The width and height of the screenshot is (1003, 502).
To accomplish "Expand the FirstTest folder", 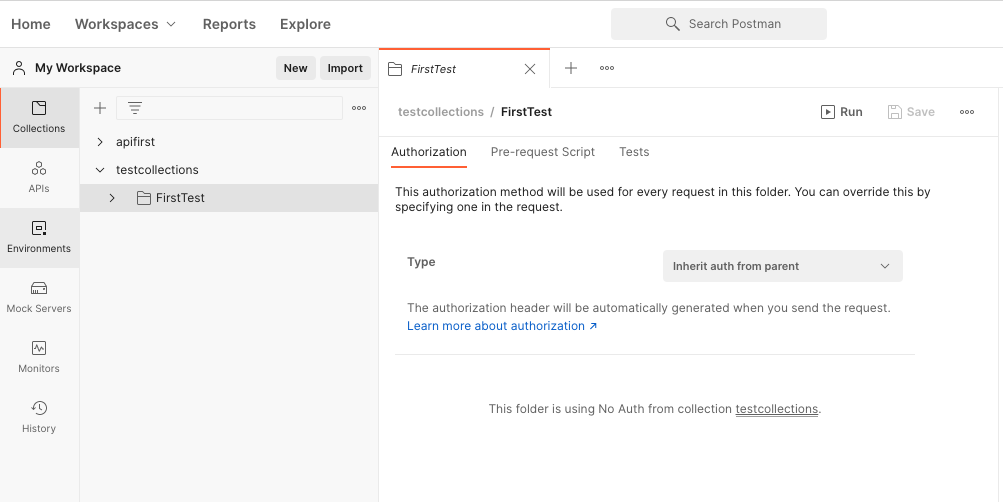I will [112, 198].
